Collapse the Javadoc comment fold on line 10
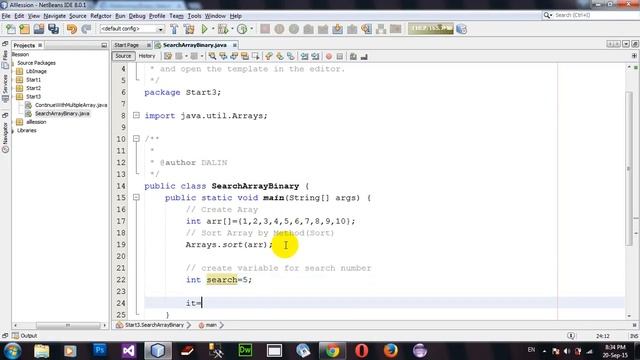640x360 pixels. (136, 139)
